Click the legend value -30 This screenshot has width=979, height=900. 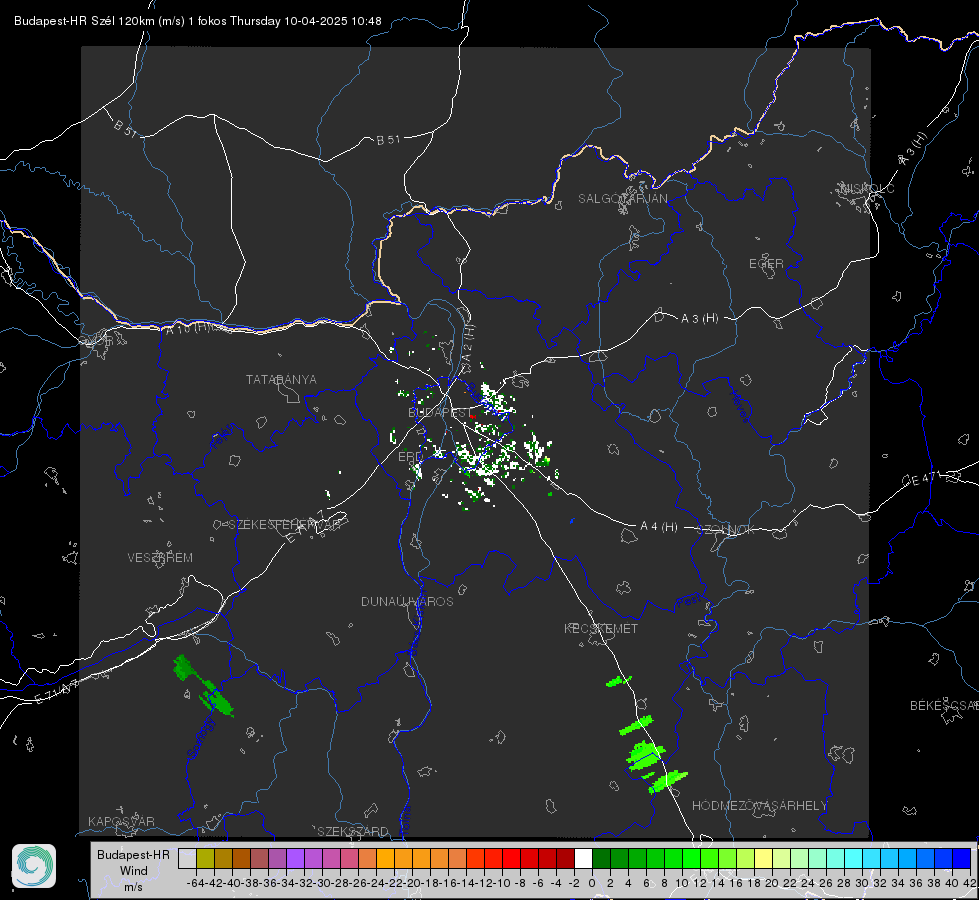tap(322, 883)
